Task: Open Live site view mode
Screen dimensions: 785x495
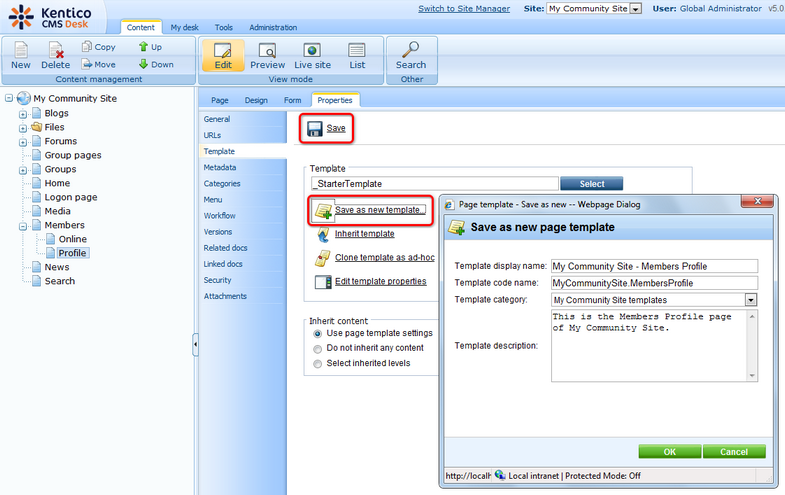Action: 312,50
